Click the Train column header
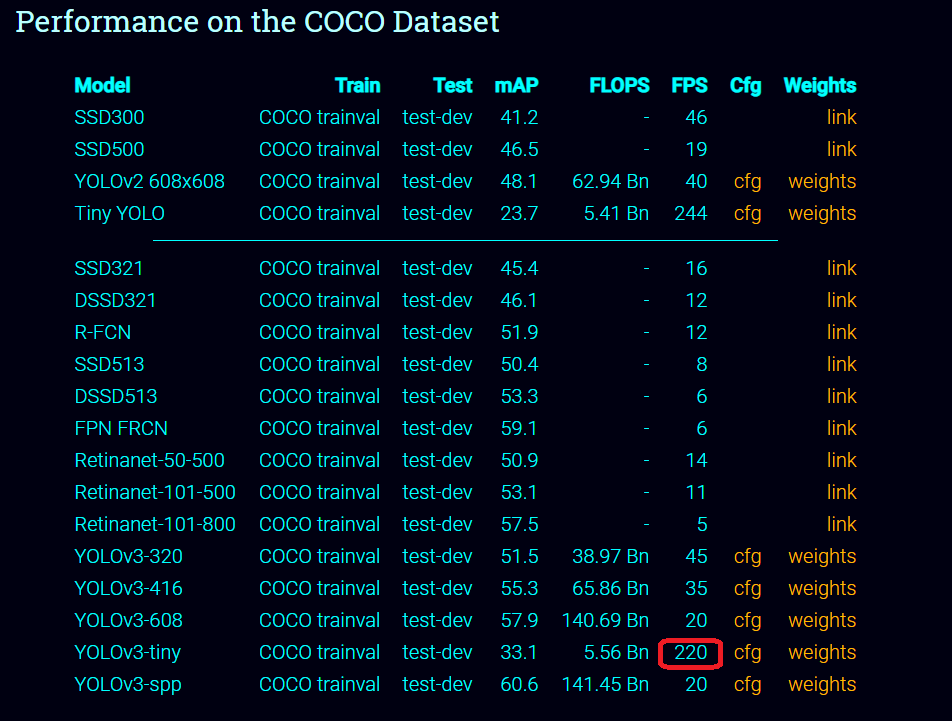952x721 pixels. [x=358, y=86]
